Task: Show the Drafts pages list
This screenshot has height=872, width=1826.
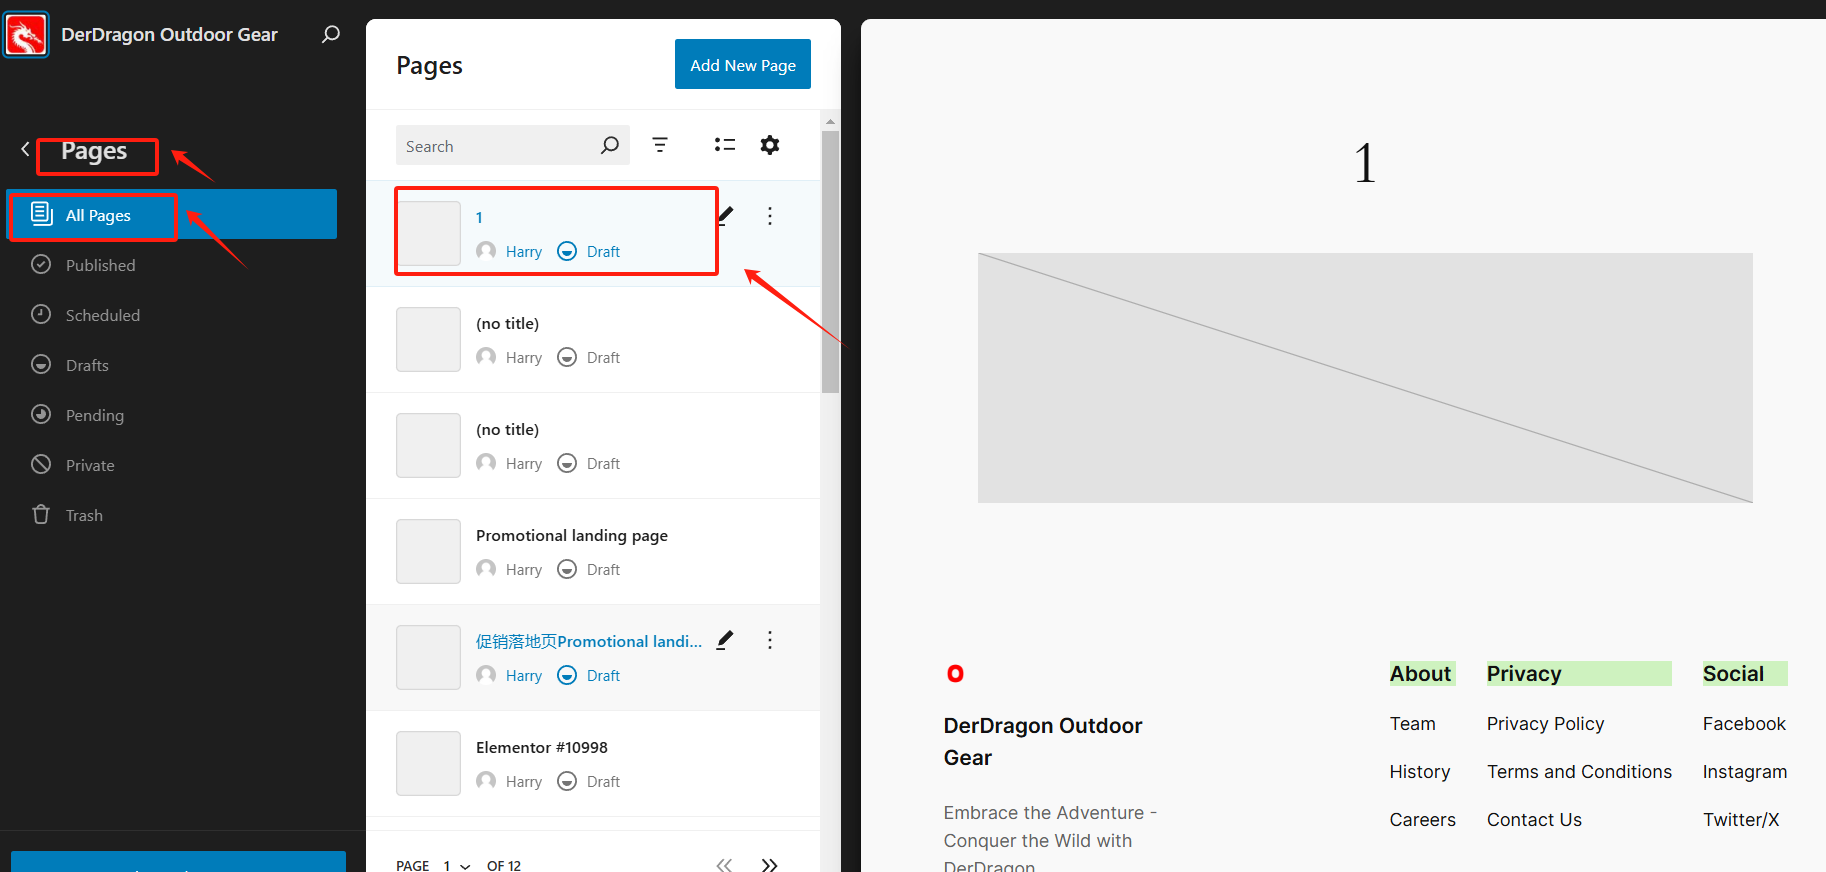Action: pos(87,365)
